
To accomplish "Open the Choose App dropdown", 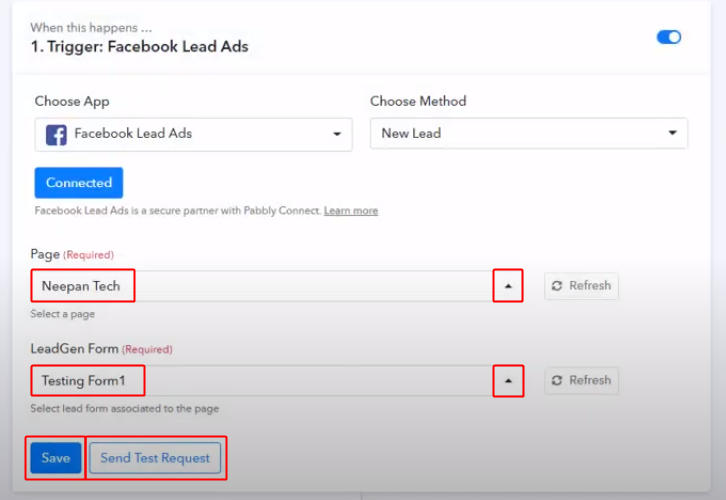I will click(x=194, y=134).
